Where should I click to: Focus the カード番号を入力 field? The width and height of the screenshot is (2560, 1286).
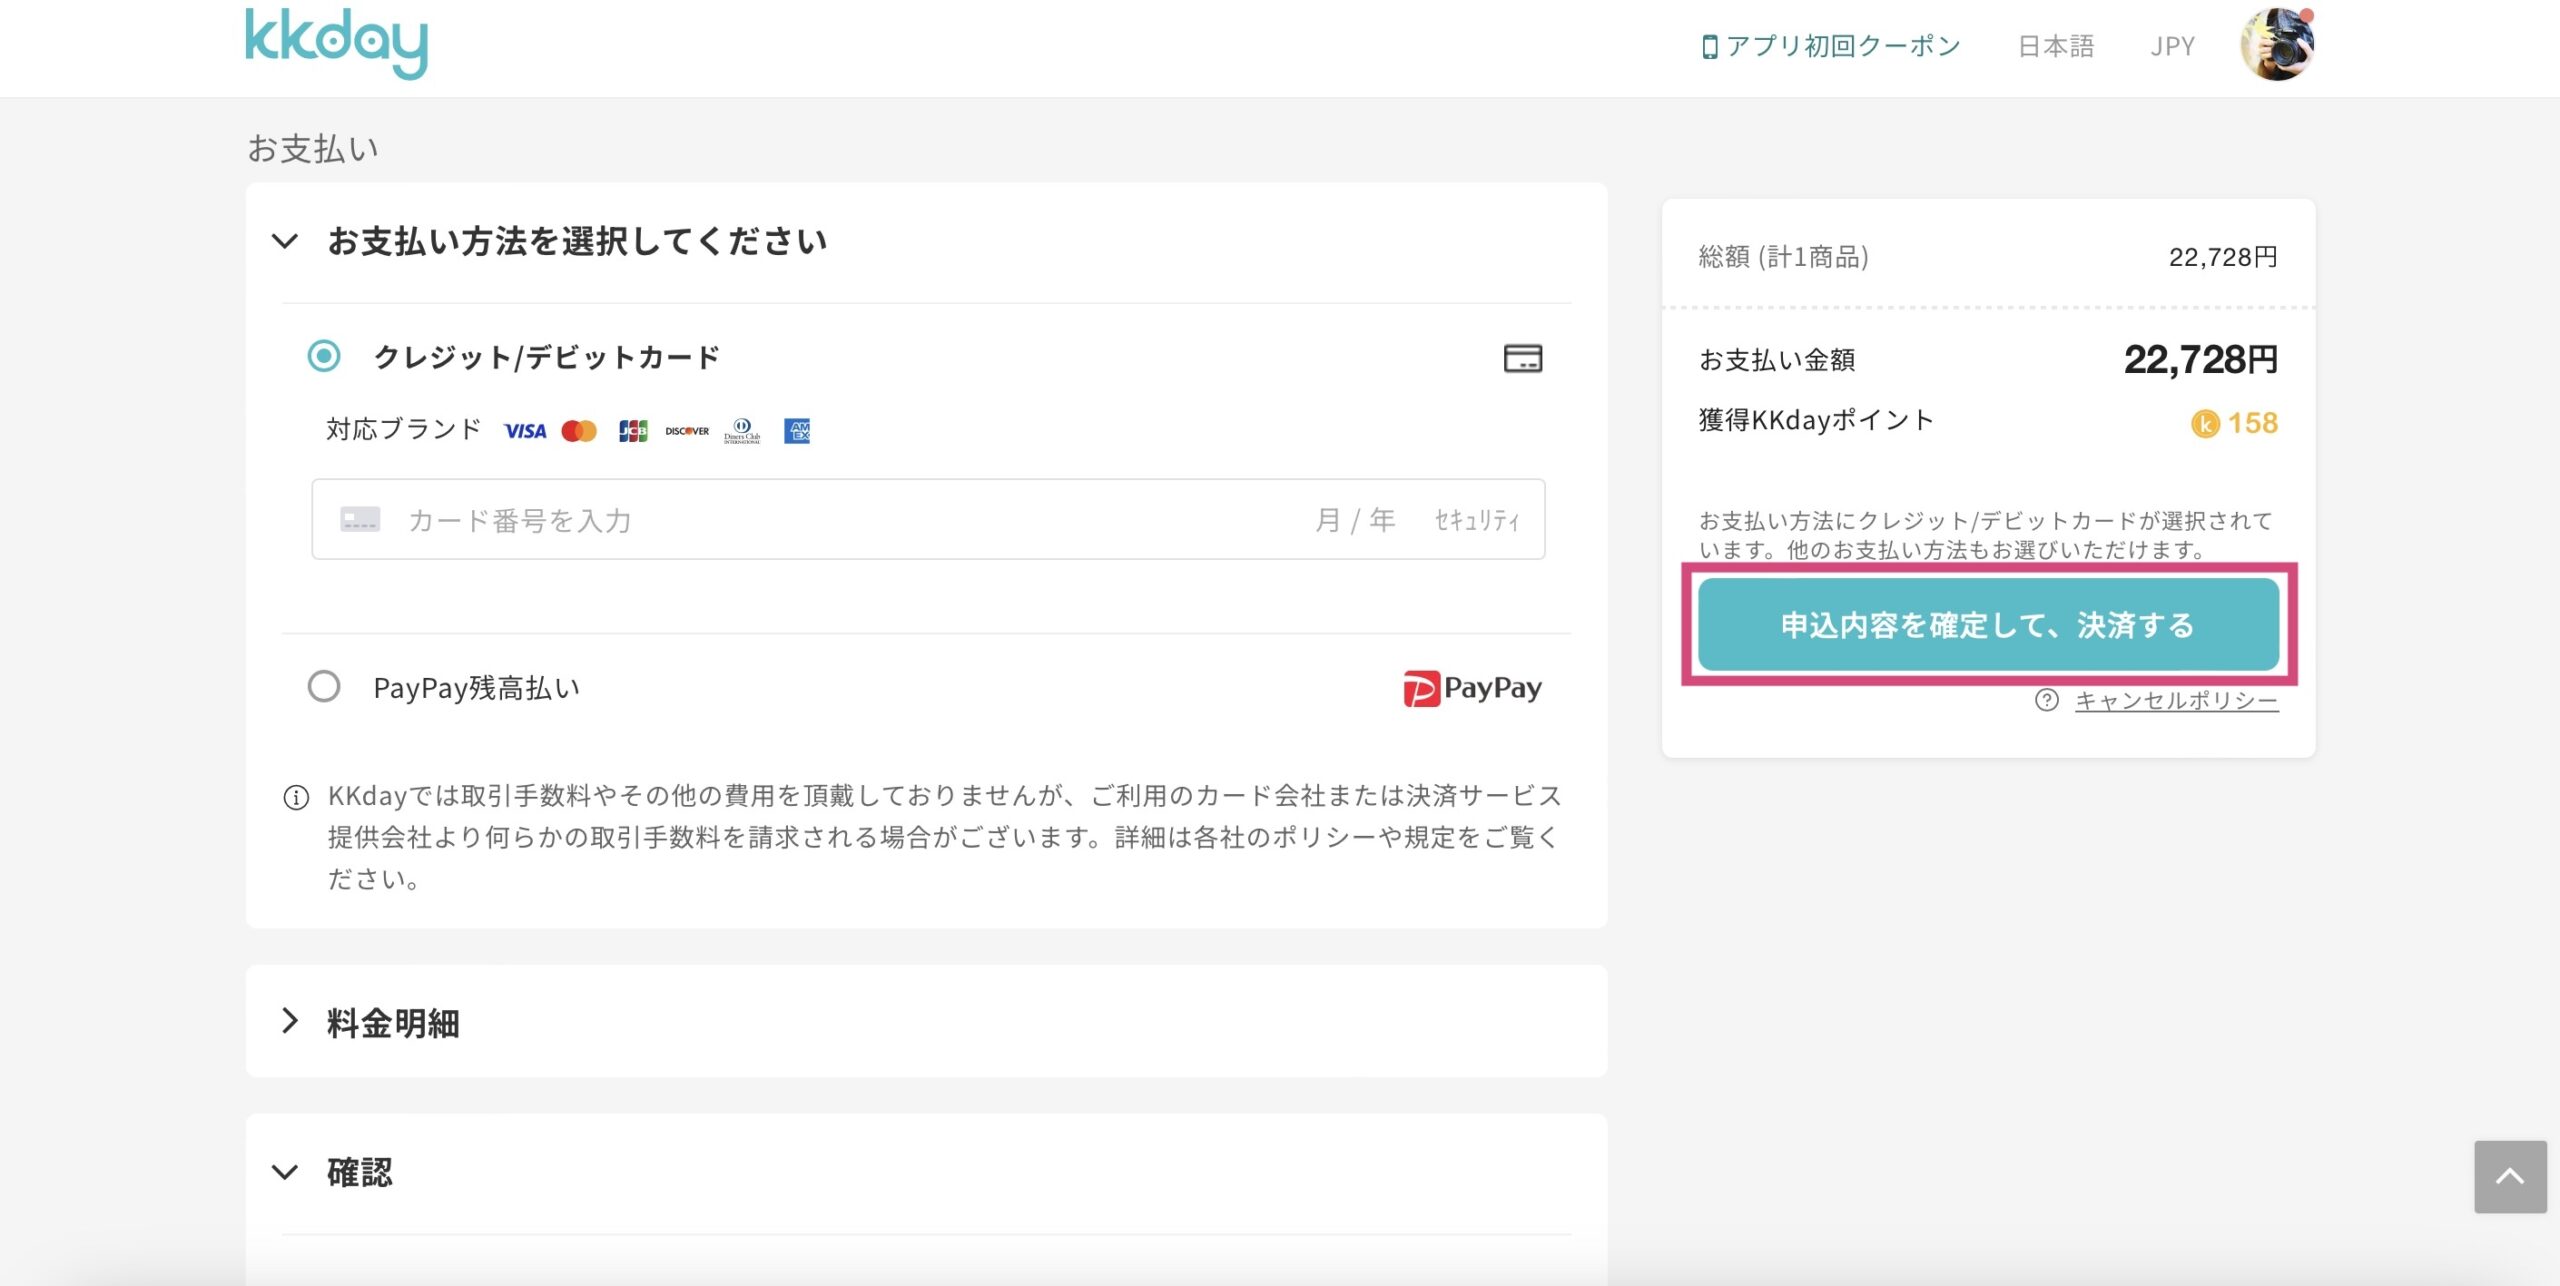[520, 520]
